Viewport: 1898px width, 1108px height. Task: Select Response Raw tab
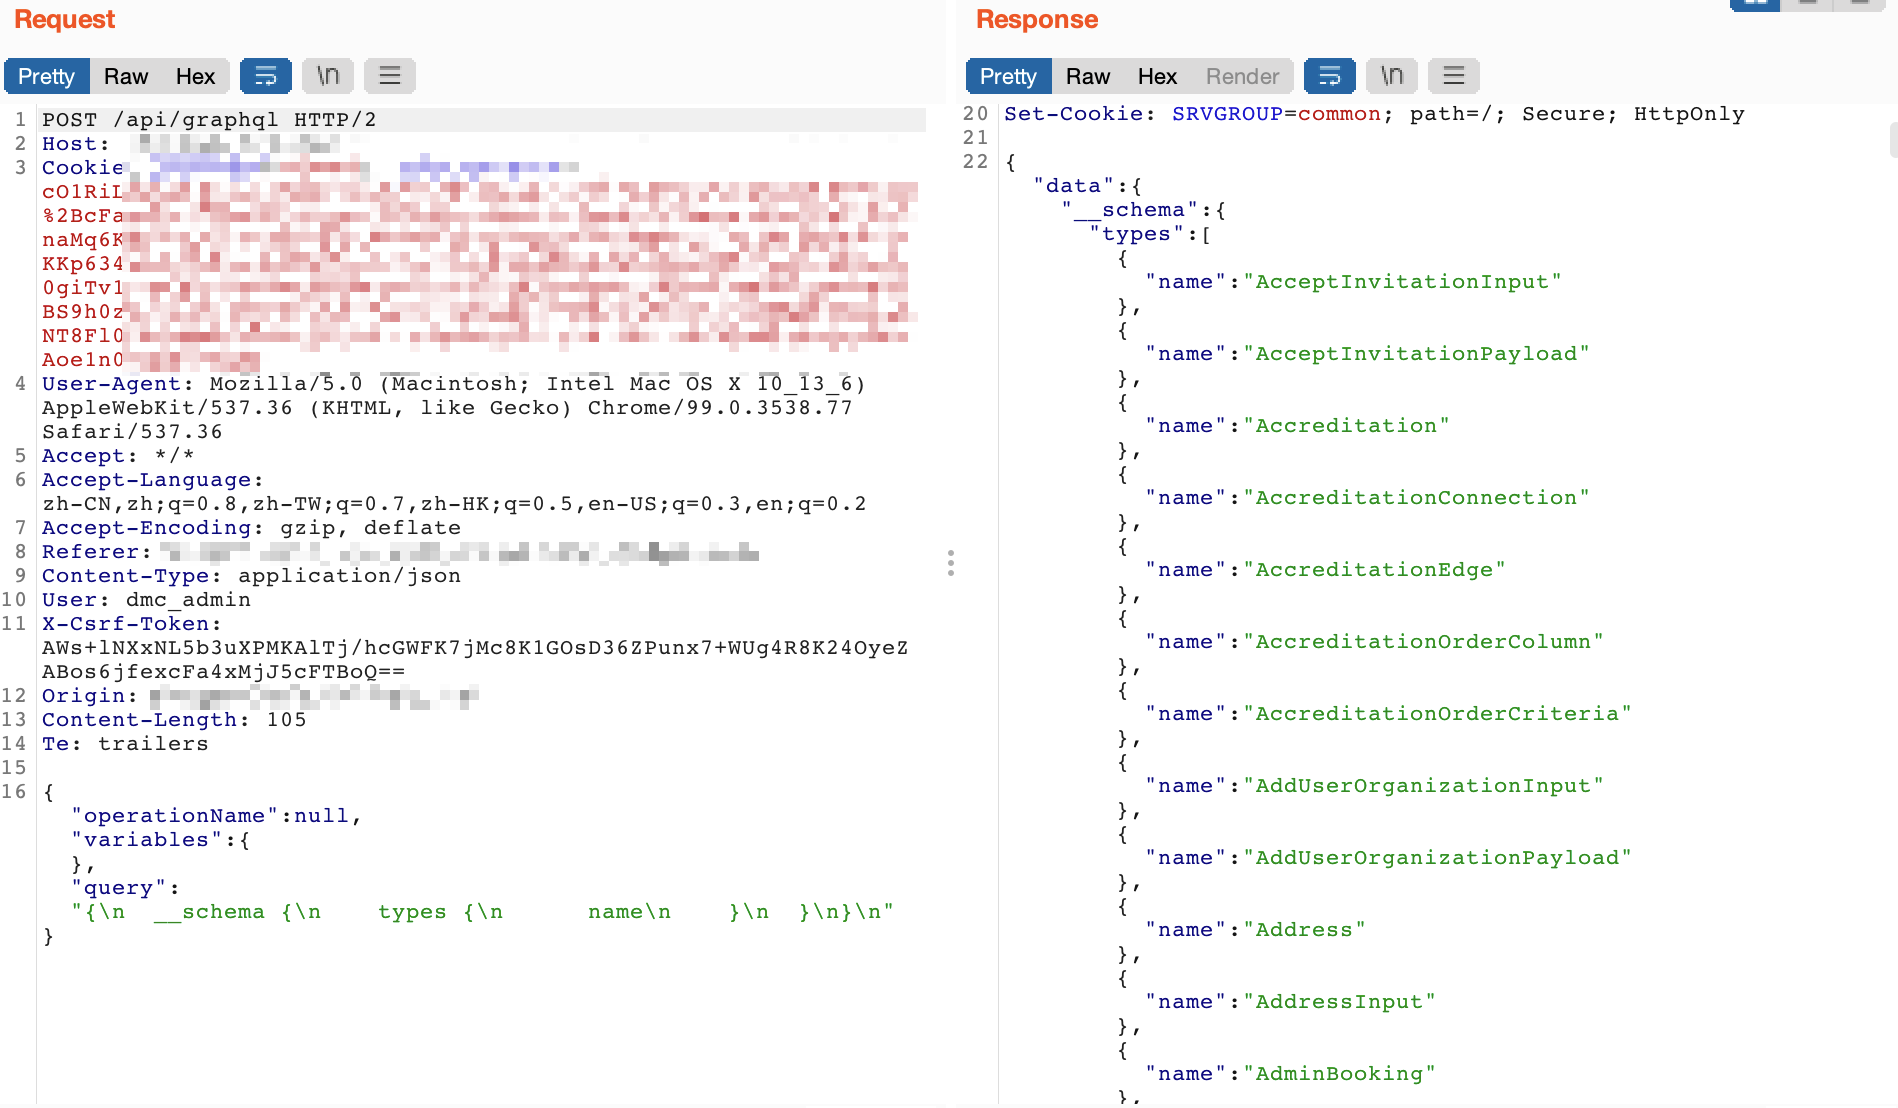1088,76
